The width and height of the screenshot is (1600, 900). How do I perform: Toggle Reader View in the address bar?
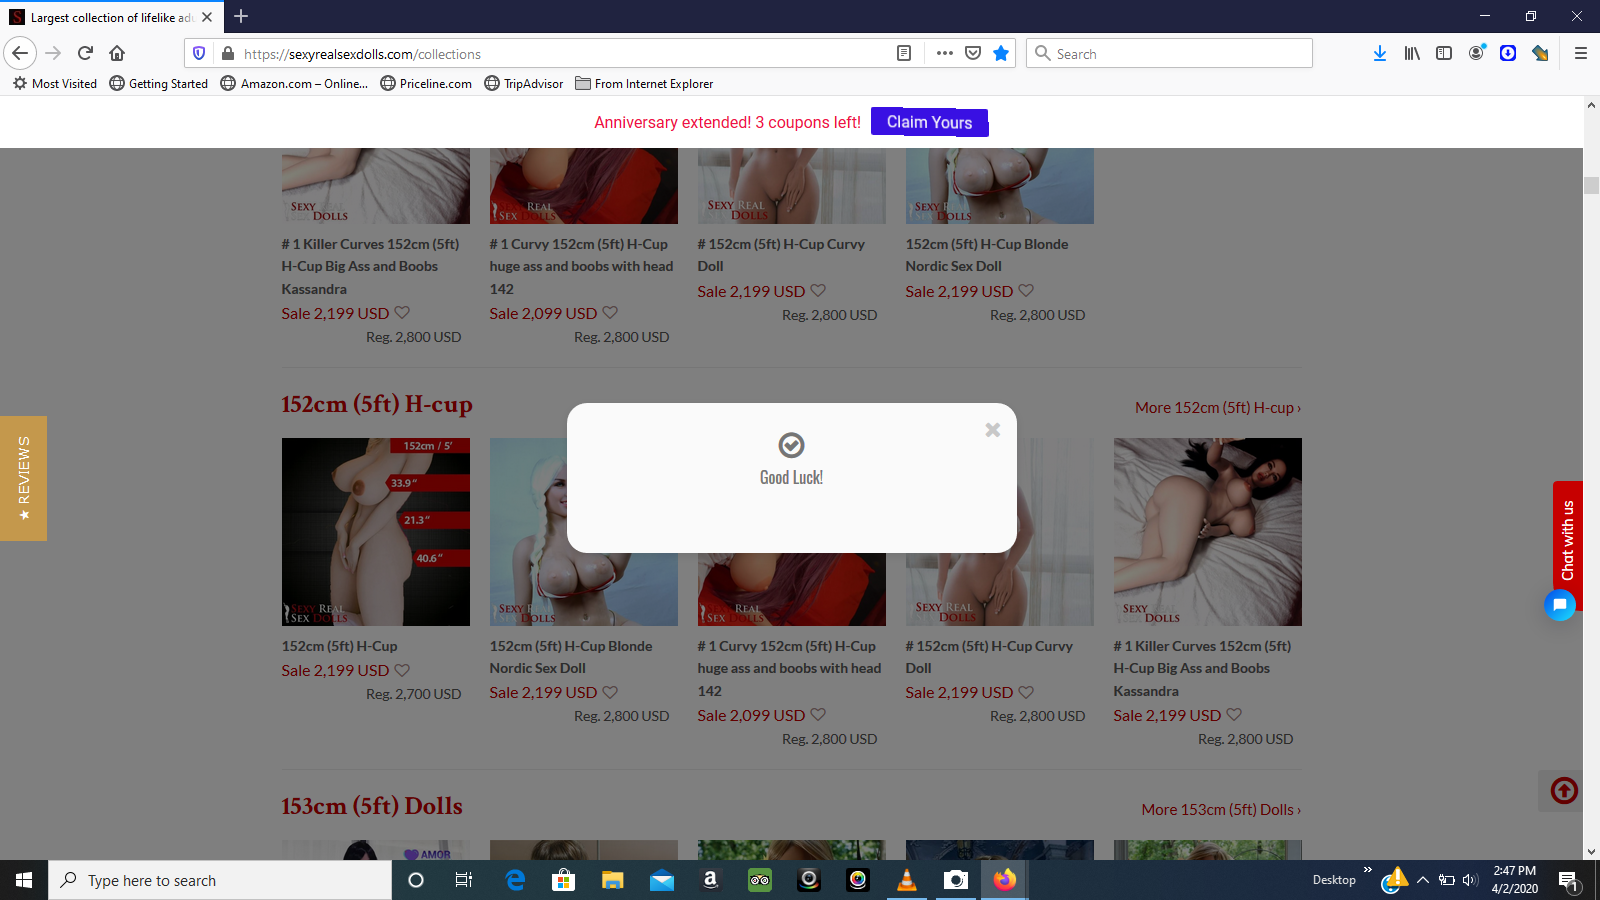pos(904,53)
